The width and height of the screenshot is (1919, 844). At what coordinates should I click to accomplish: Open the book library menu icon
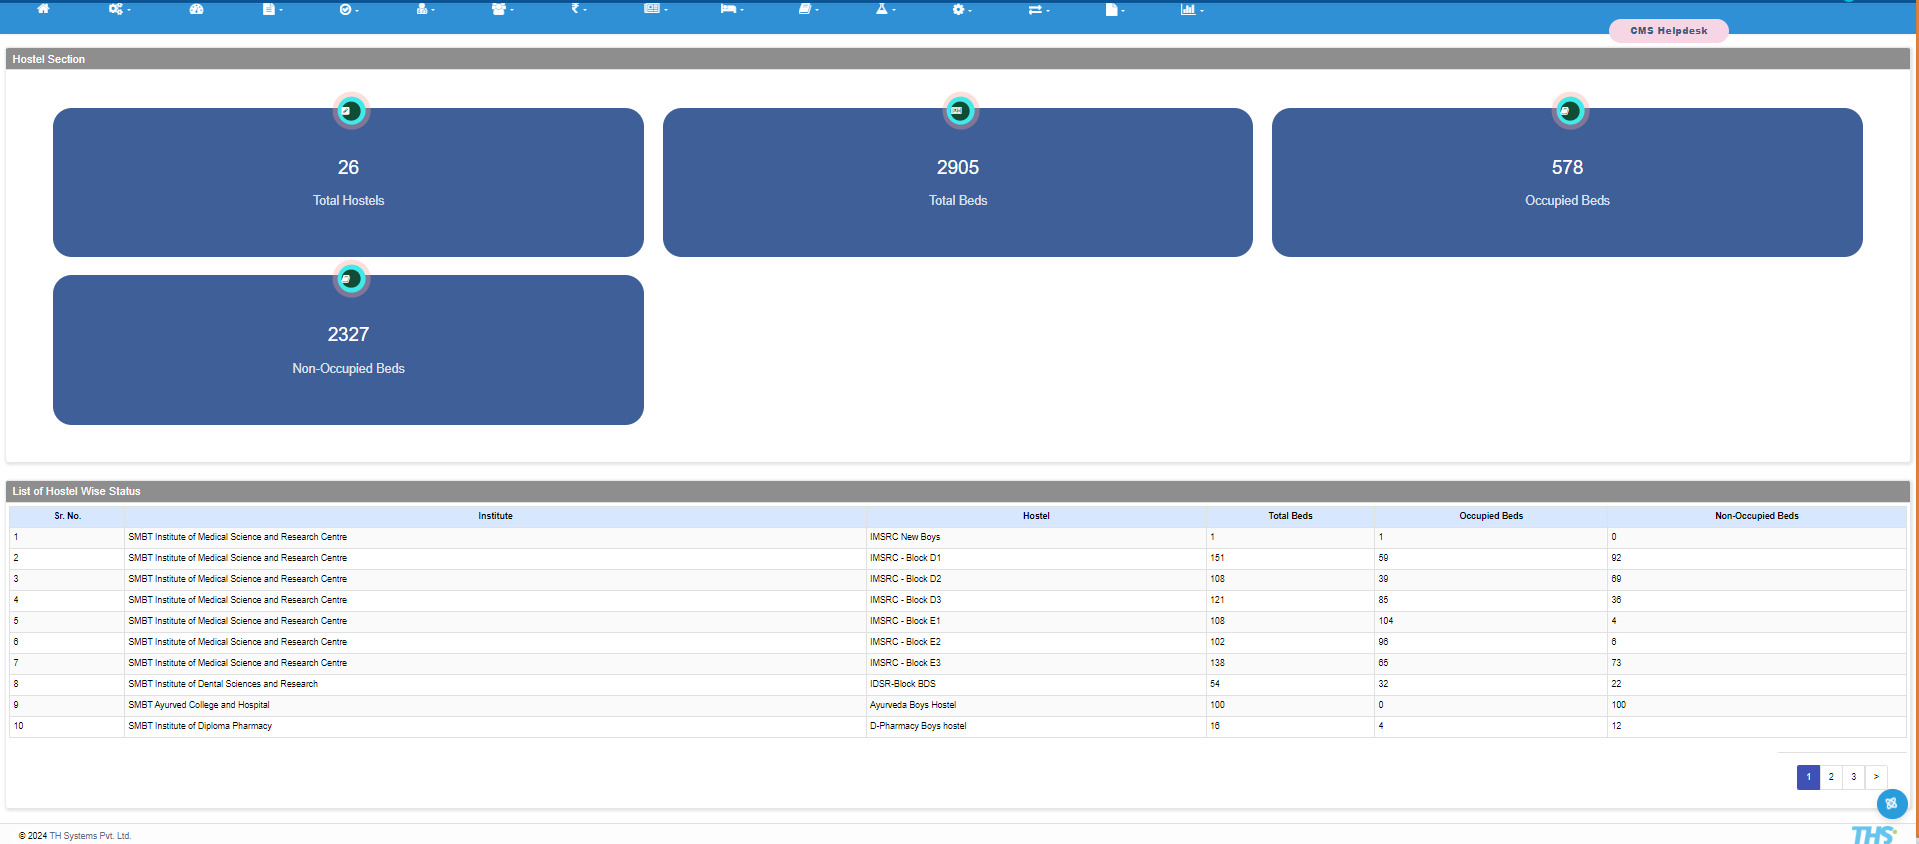click(807, 9)
